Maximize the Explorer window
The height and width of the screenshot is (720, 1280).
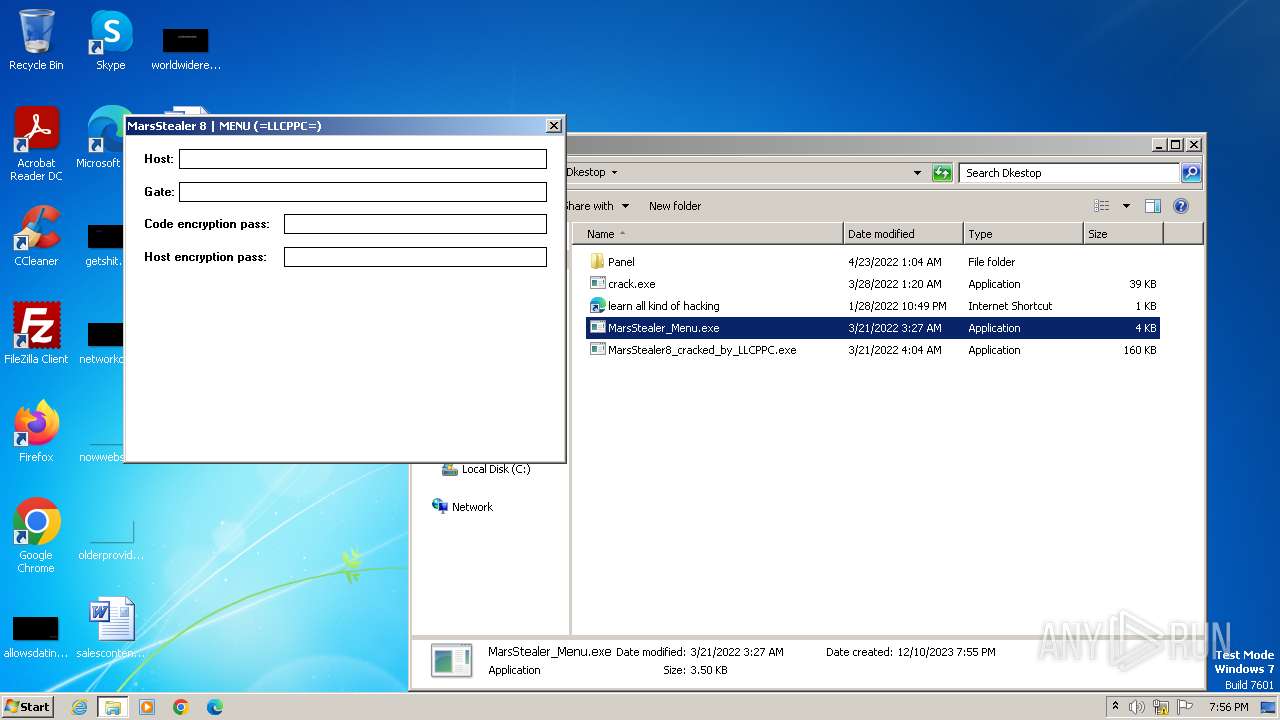coord(1176,145)
